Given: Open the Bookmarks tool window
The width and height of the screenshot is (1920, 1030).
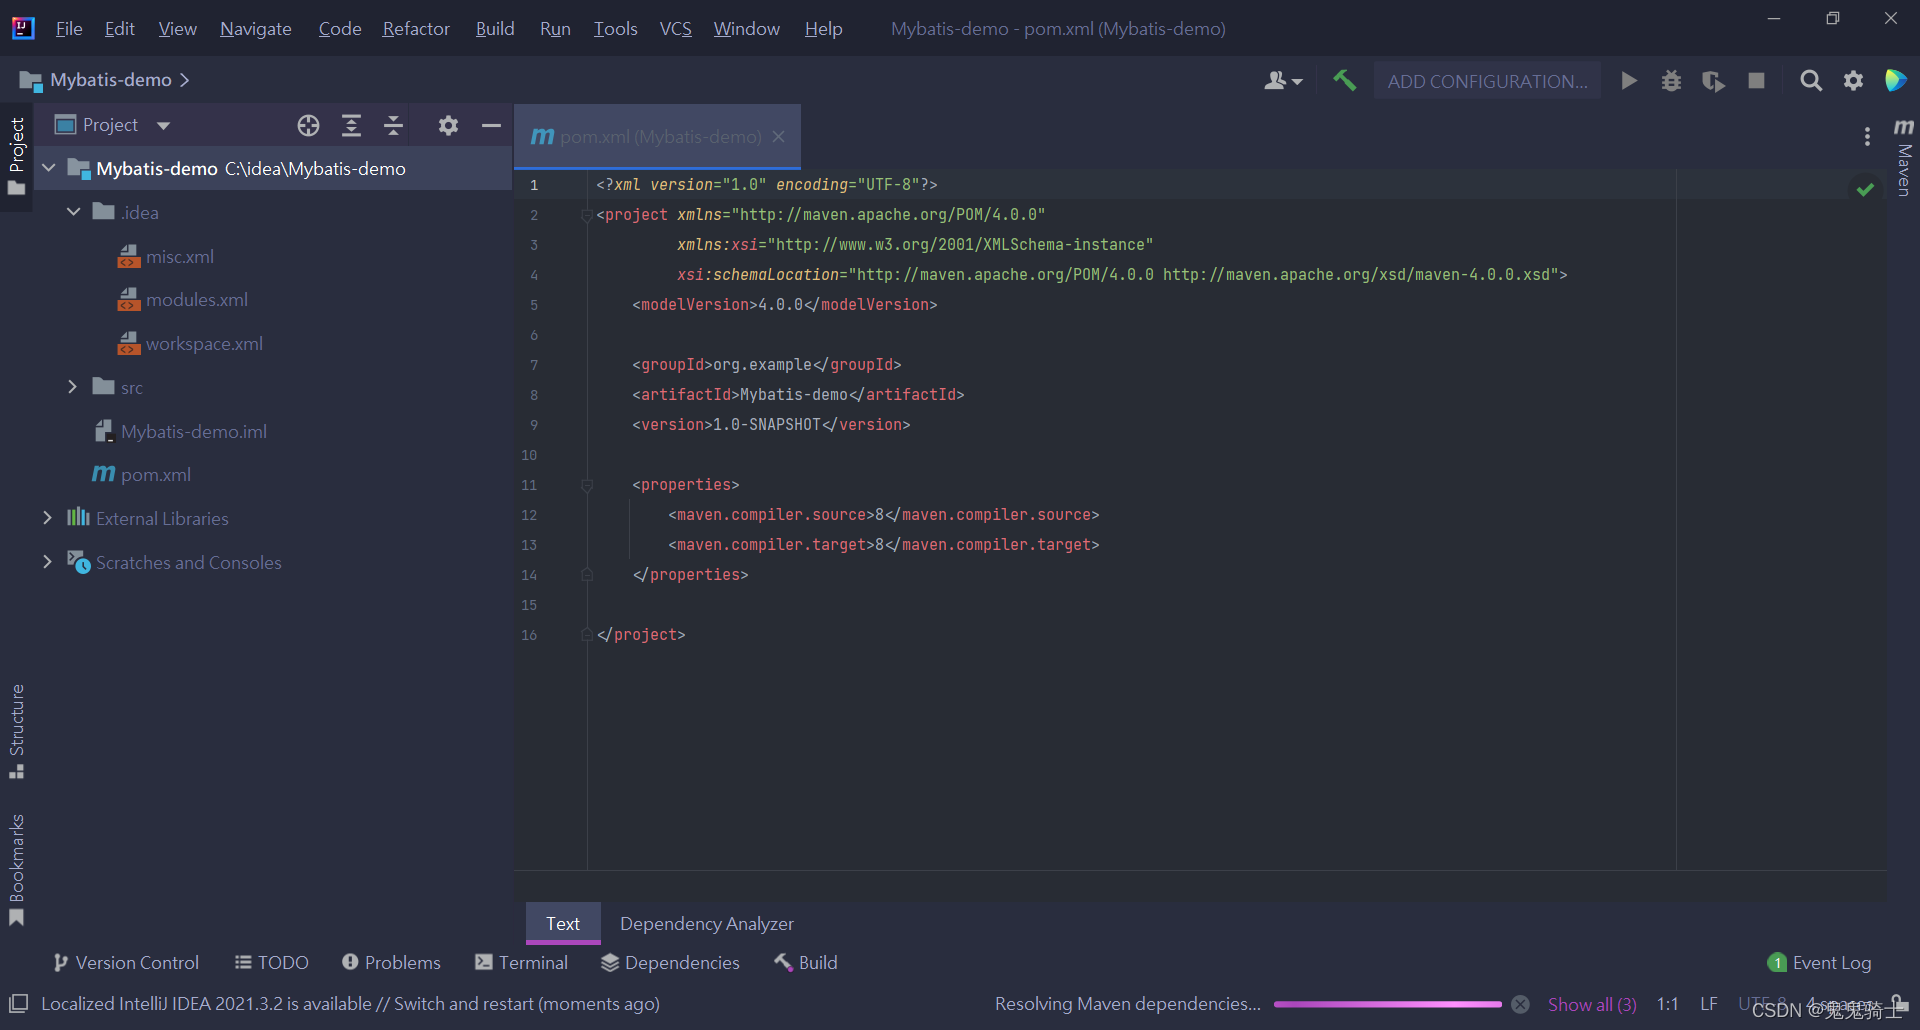Looking at the screenshot, I should pos(16,870).
